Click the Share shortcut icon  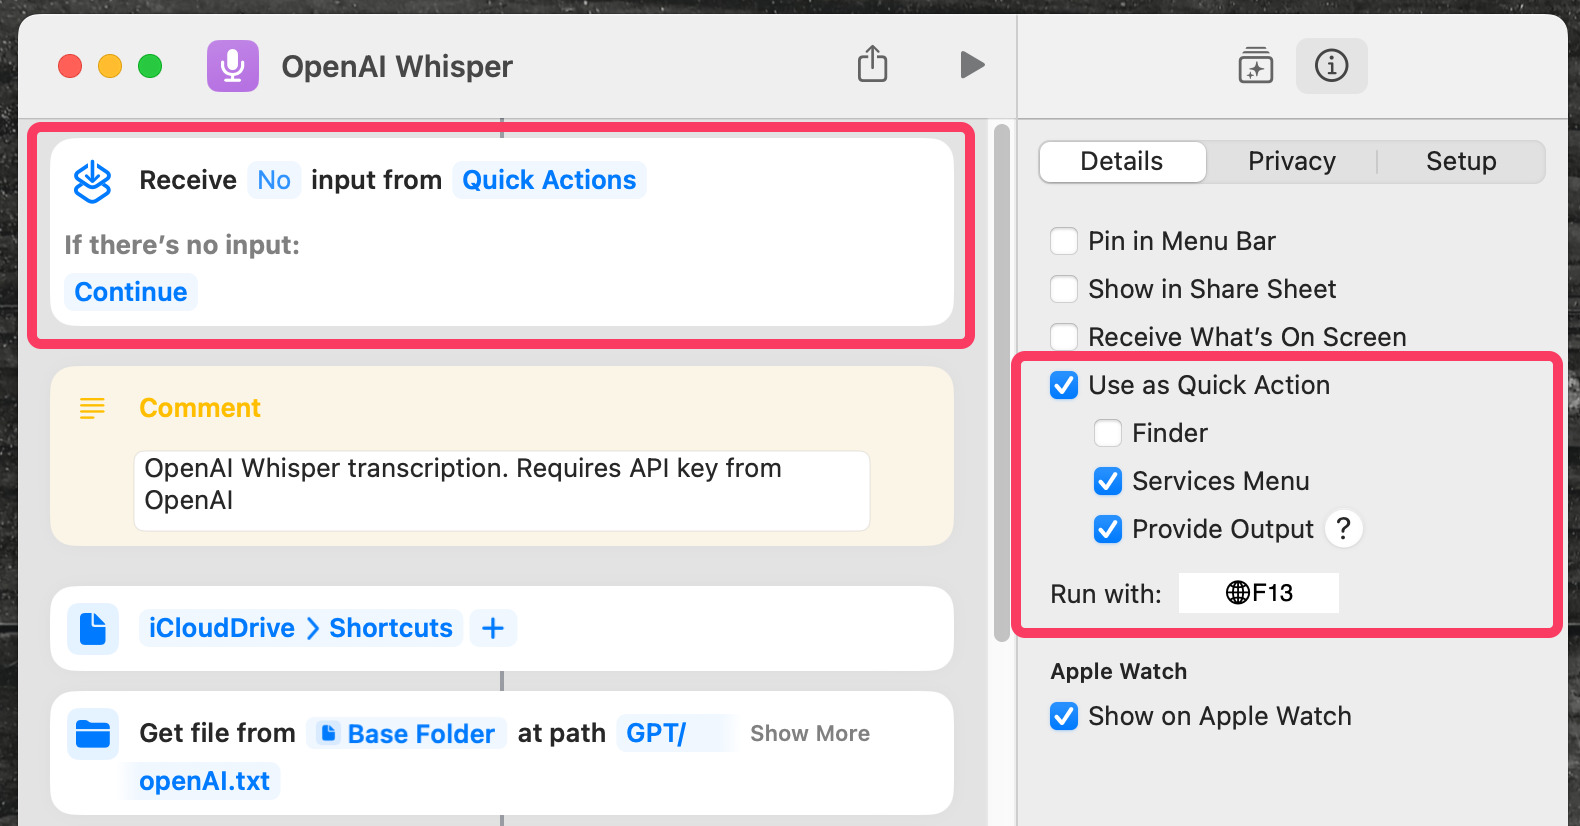coord(872,65)
